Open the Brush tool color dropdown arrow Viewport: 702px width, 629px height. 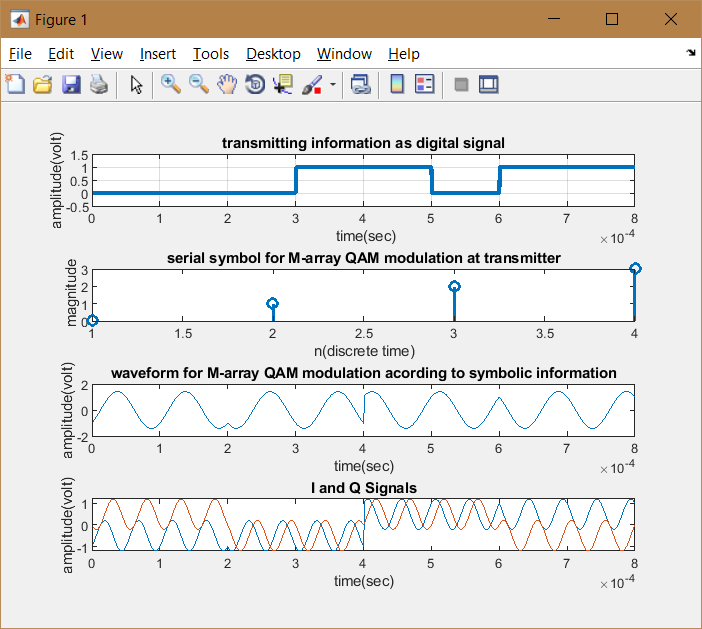[x=333, y=84]
